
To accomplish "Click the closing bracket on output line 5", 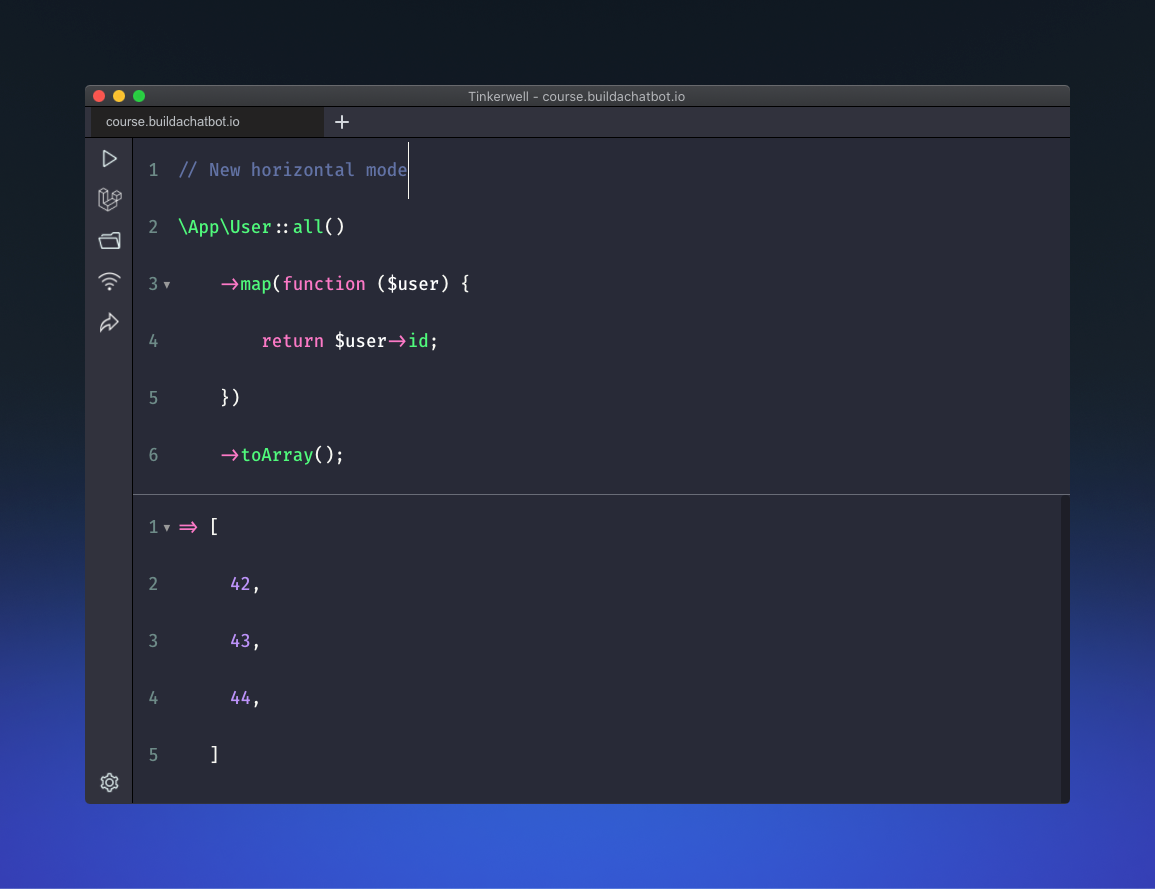I will pos(214,755).
